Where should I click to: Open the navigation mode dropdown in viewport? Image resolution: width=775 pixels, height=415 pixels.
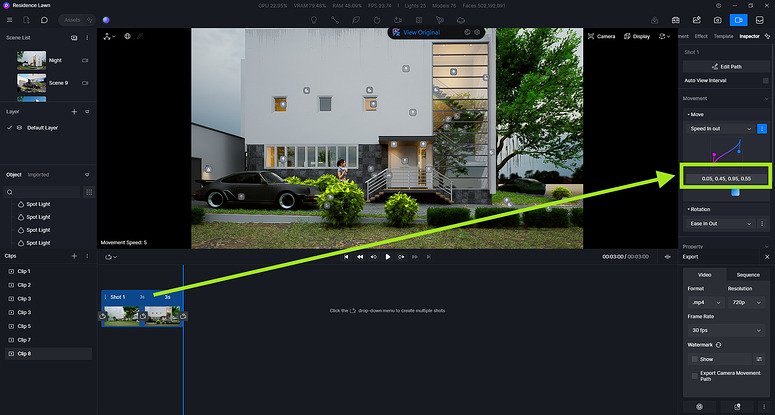pos(109,36)
